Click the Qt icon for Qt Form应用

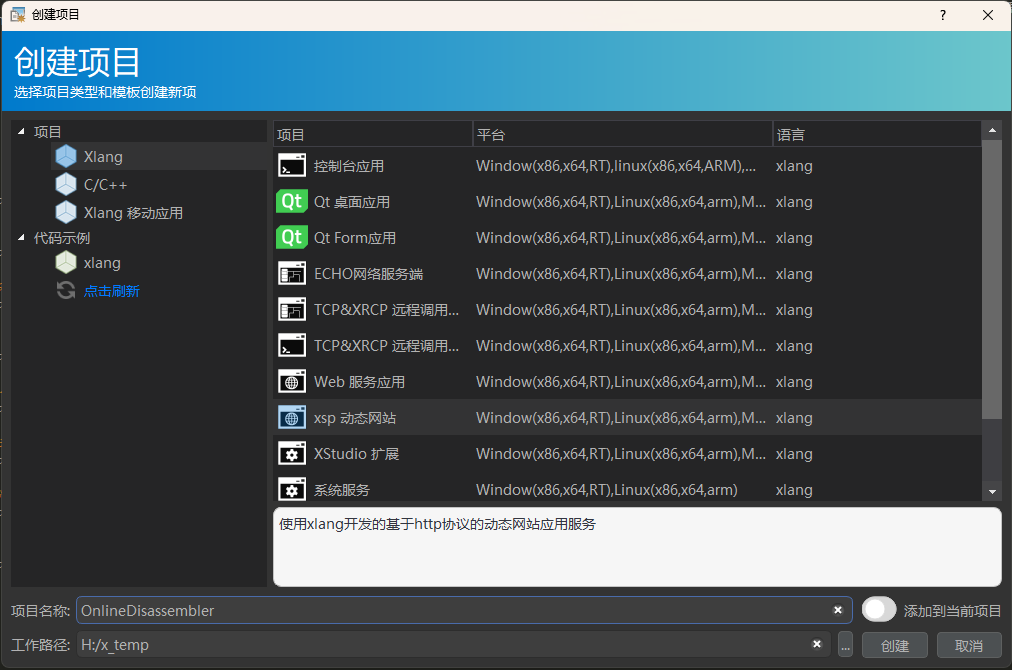click(x=292, y=238)
